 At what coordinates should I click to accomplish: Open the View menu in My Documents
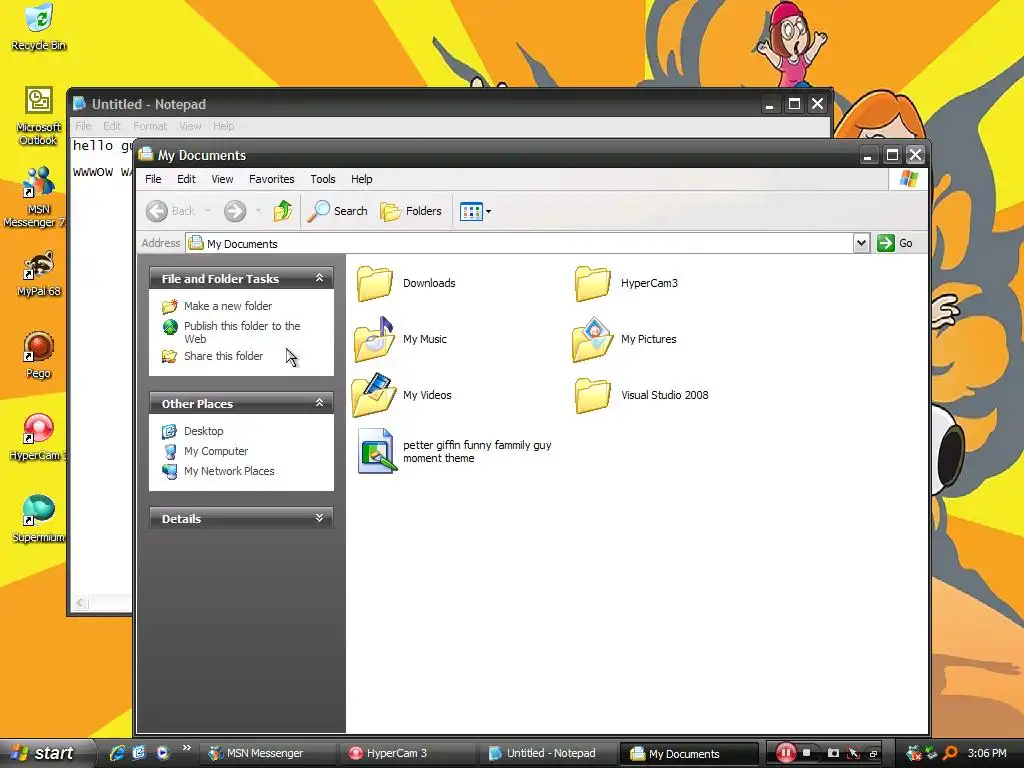click(222, 179)
